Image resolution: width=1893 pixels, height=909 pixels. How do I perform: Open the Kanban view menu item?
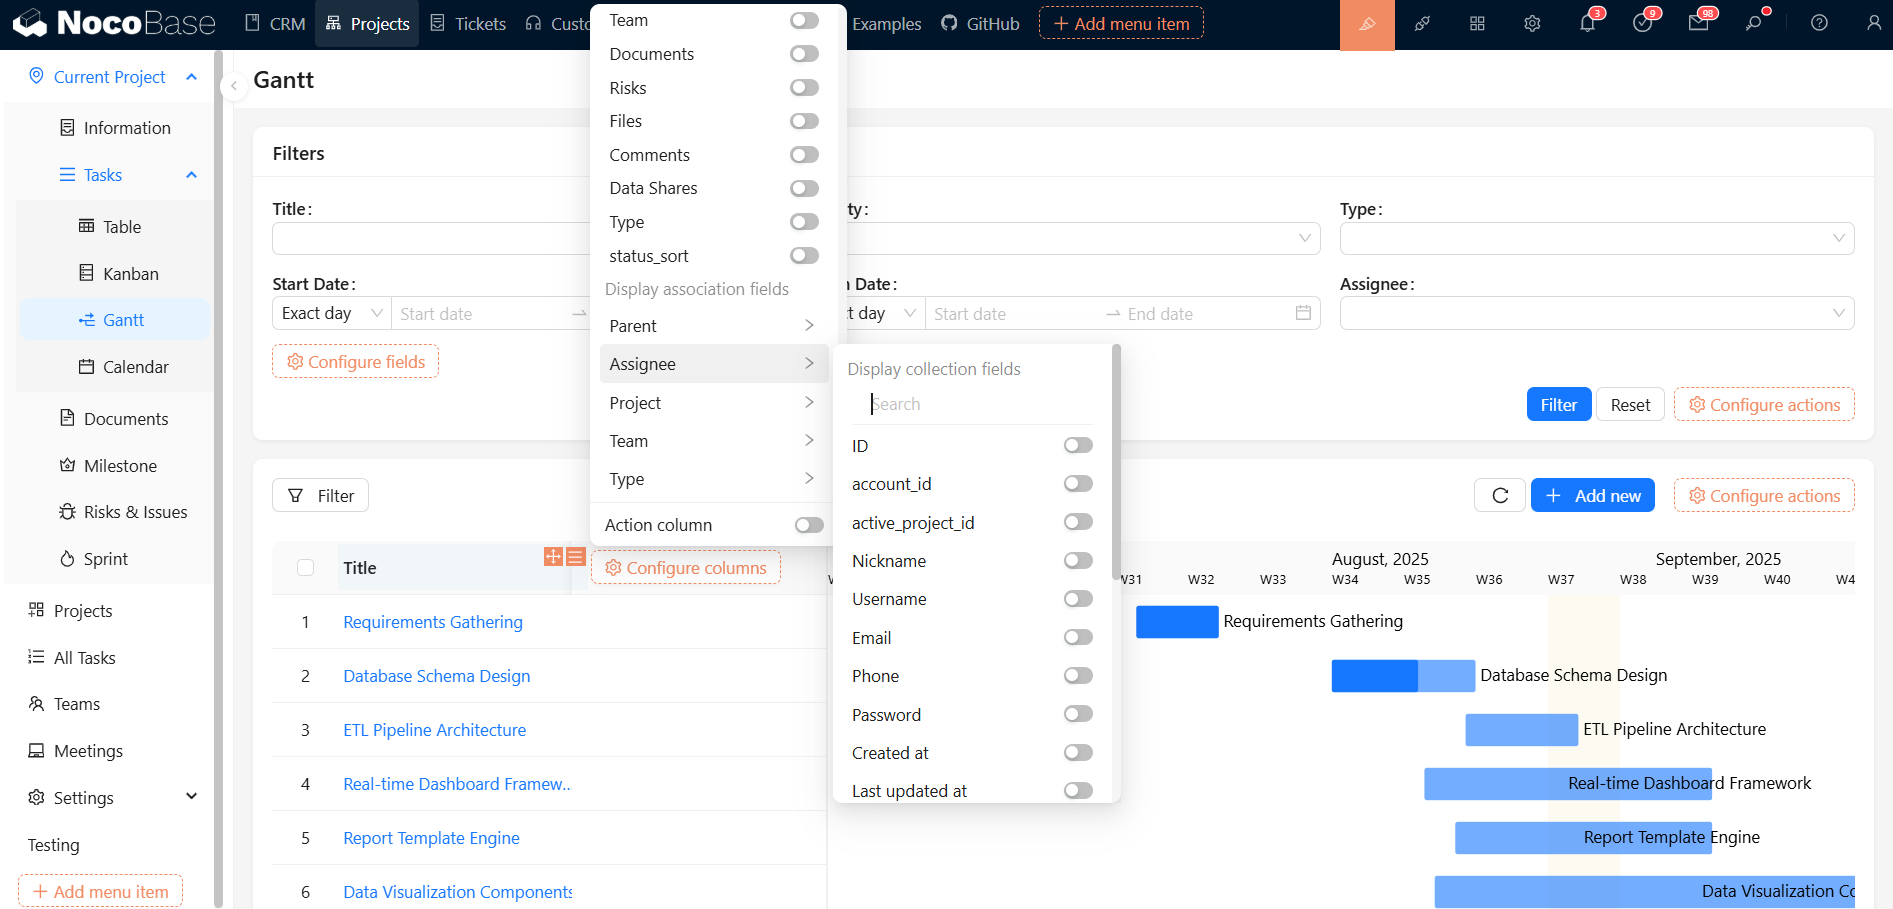130,274
